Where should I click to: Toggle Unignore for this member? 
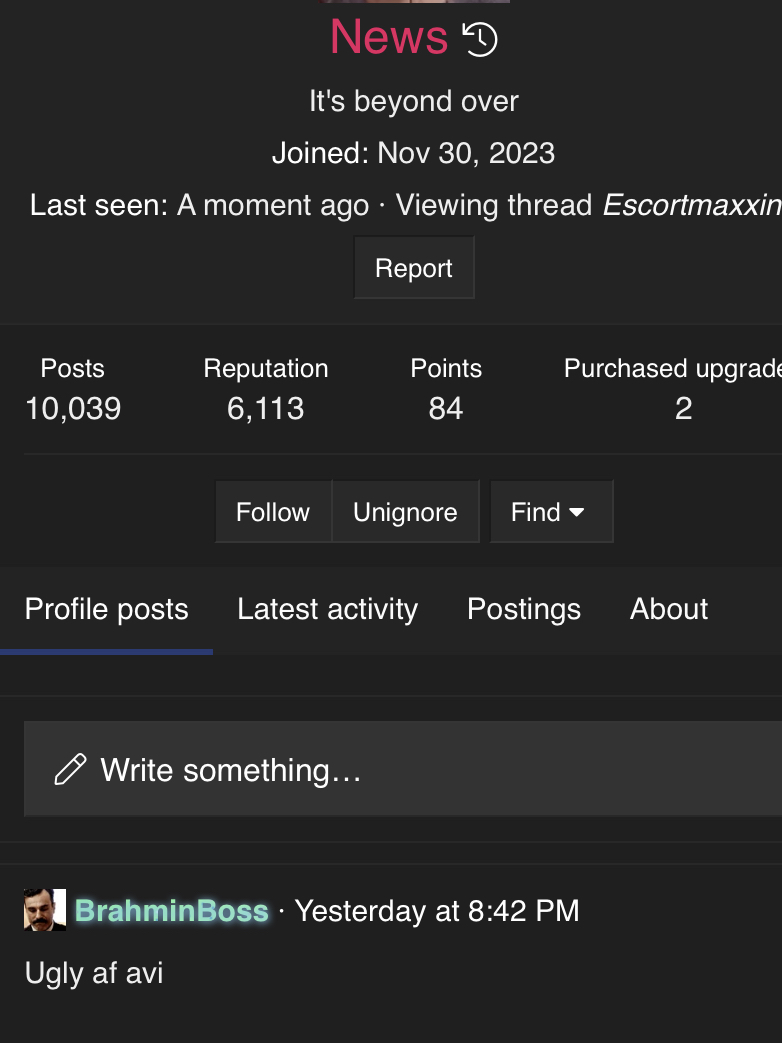click(x=405, y=512)
